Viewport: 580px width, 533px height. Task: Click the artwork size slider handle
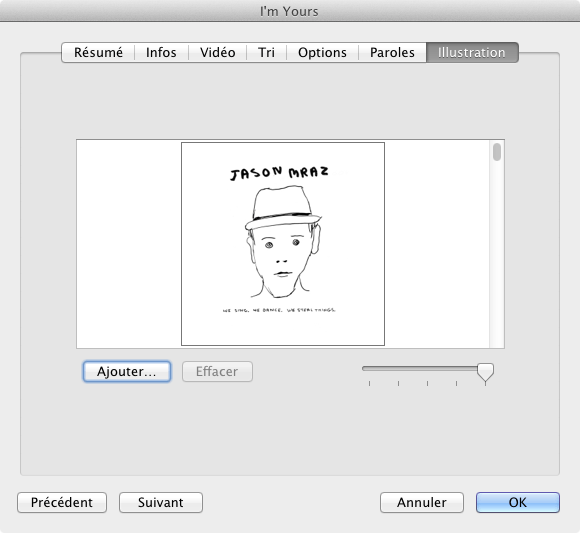click(x=485, y=372)
